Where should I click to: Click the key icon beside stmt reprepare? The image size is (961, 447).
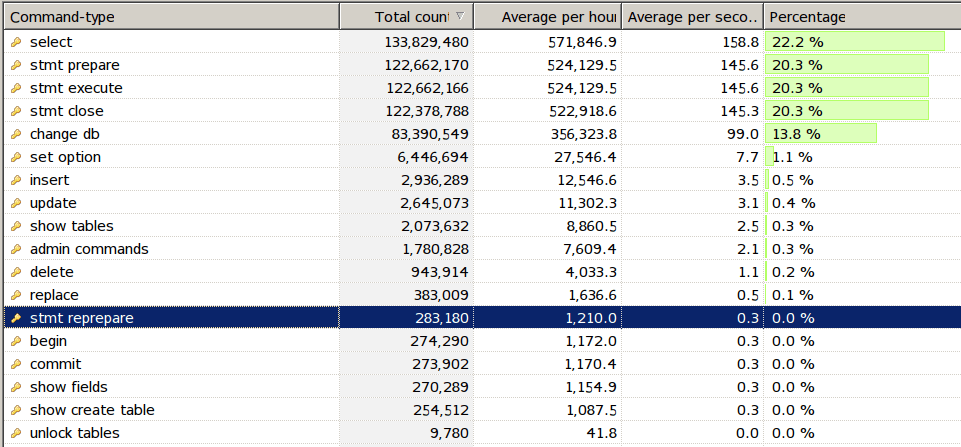tap(15, 318)
